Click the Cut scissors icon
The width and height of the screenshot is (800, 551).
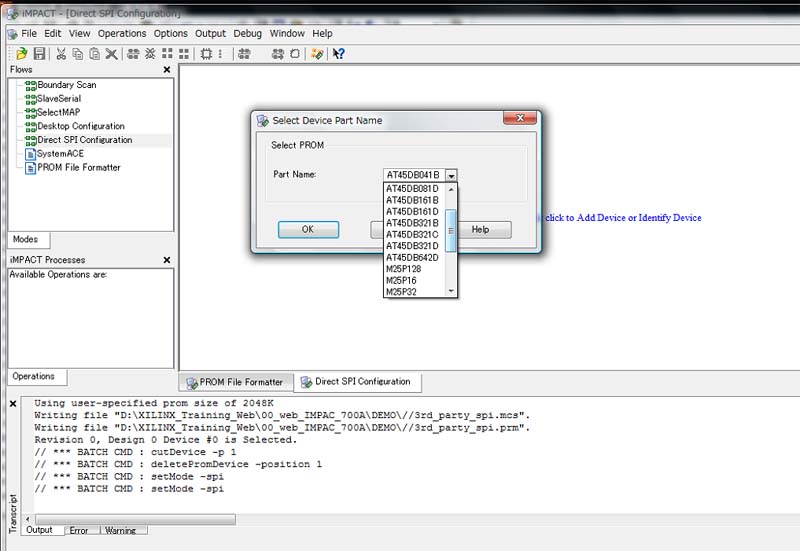click(61, 54)
